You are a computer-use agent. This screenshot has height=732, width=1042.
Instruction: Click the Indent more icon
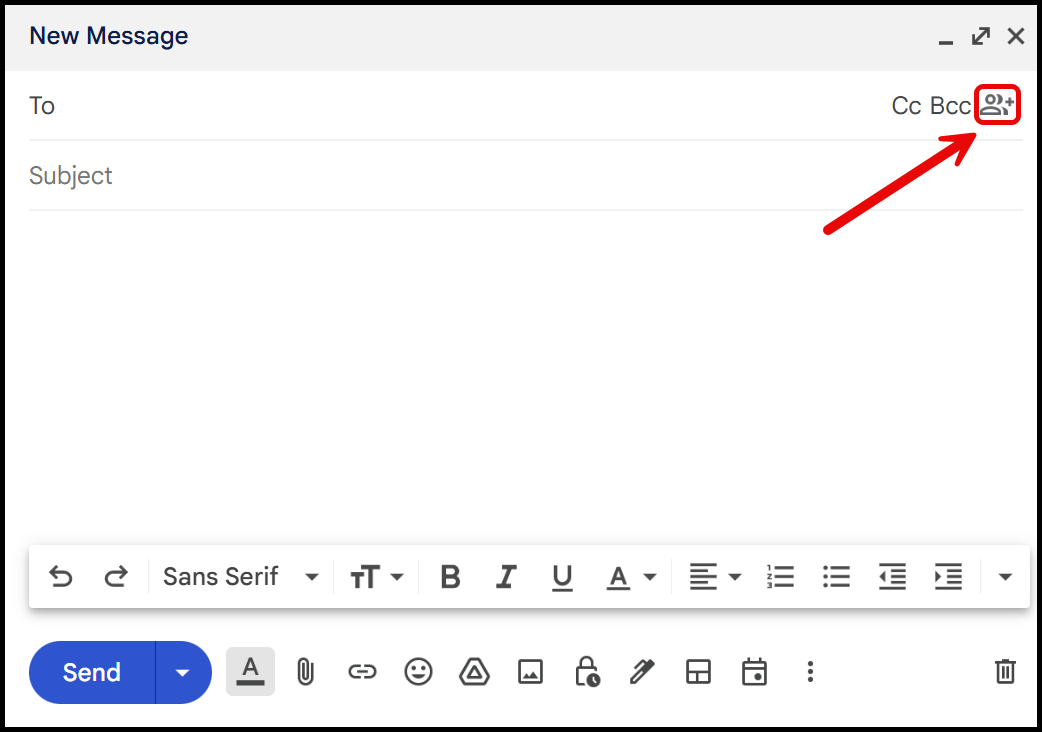(x=948, y=577)
